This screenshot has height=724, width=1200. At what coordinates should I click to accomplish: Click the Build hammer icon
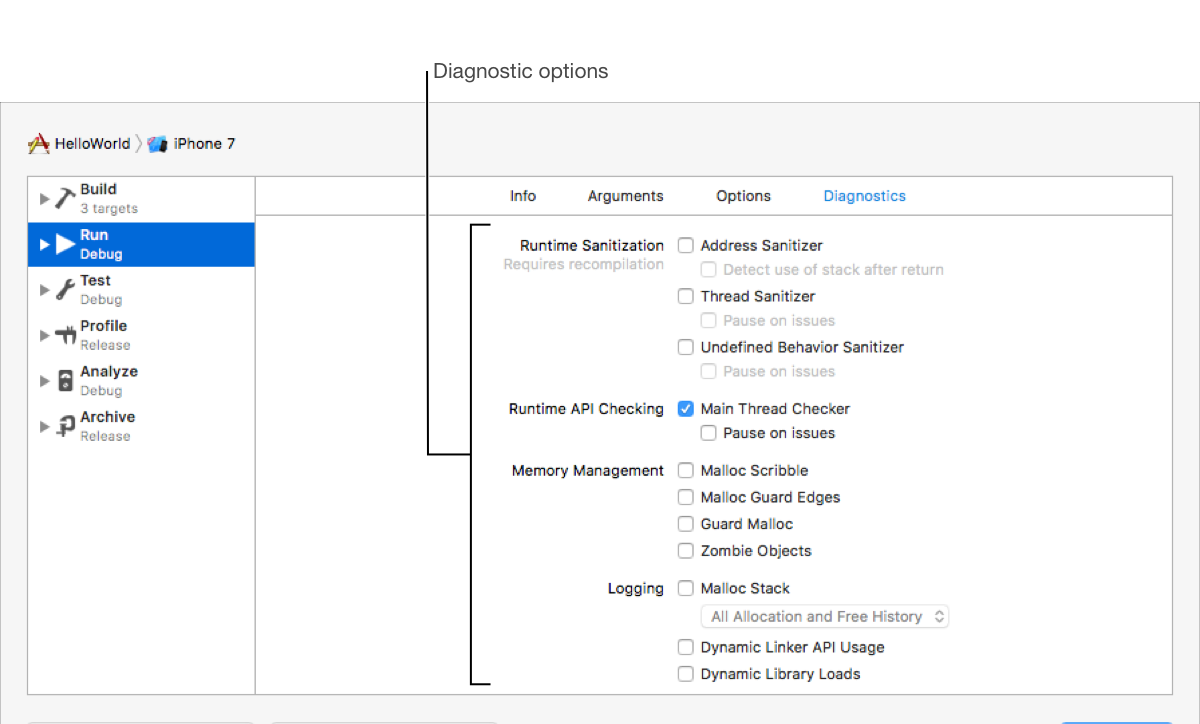pos(65,198)
